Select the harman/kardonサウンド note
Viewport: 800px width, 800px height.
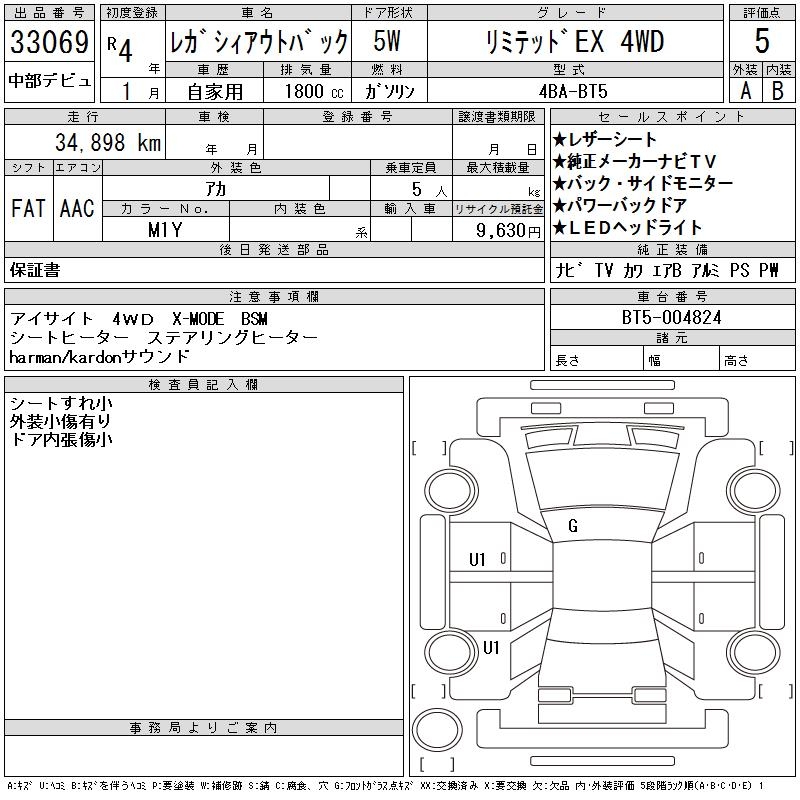click(x=99, y=357)
